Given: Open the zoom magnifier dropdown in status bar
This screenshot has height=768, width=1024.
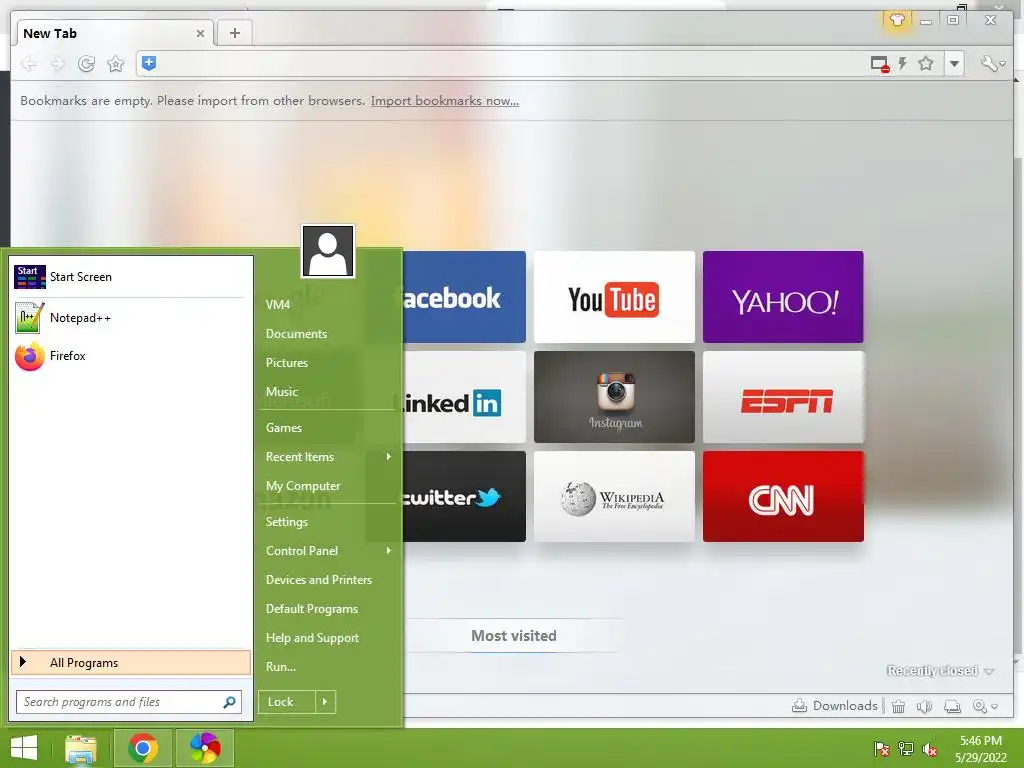Looking at the screenshot, I should (985, 706).
